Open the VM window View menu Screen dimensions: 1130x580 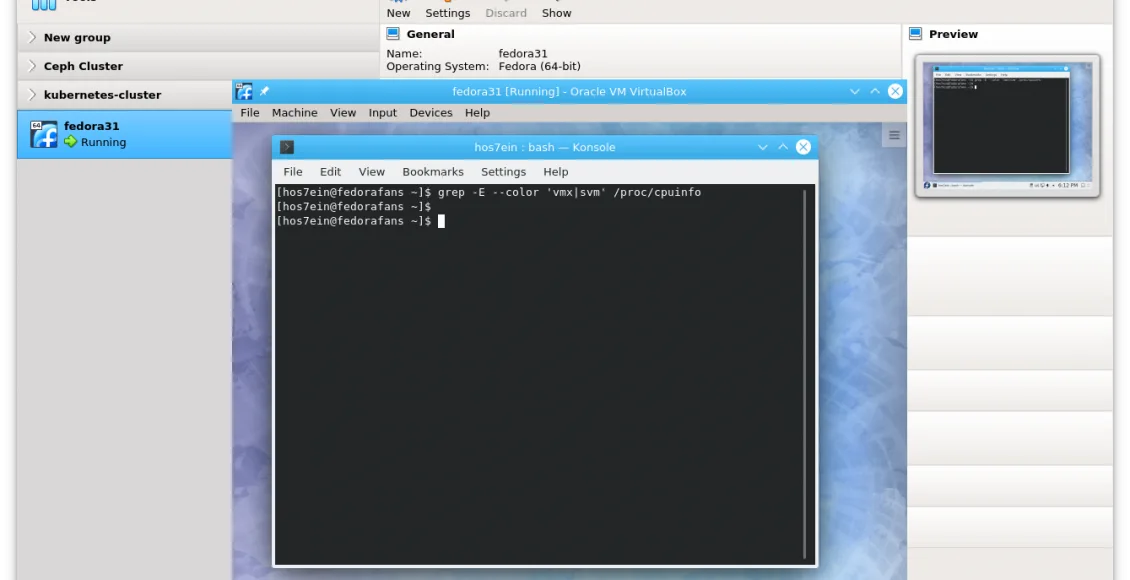(x=342, y=112)
